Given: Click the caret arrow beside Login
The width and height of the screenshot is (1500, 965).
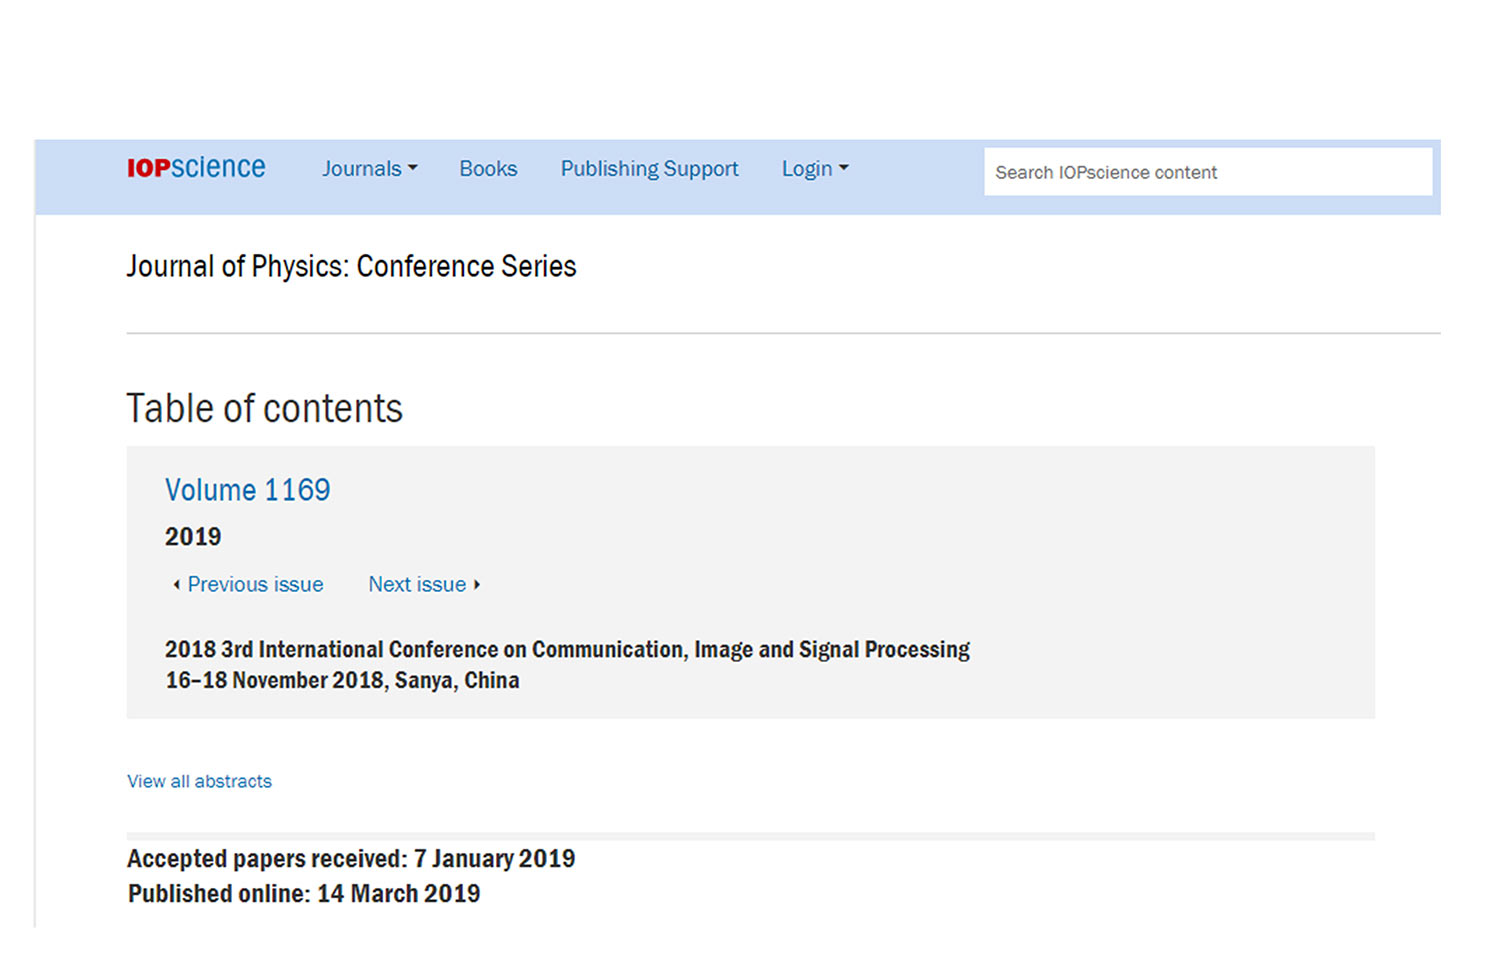Looking at the screenshot, I should (844, 169).
